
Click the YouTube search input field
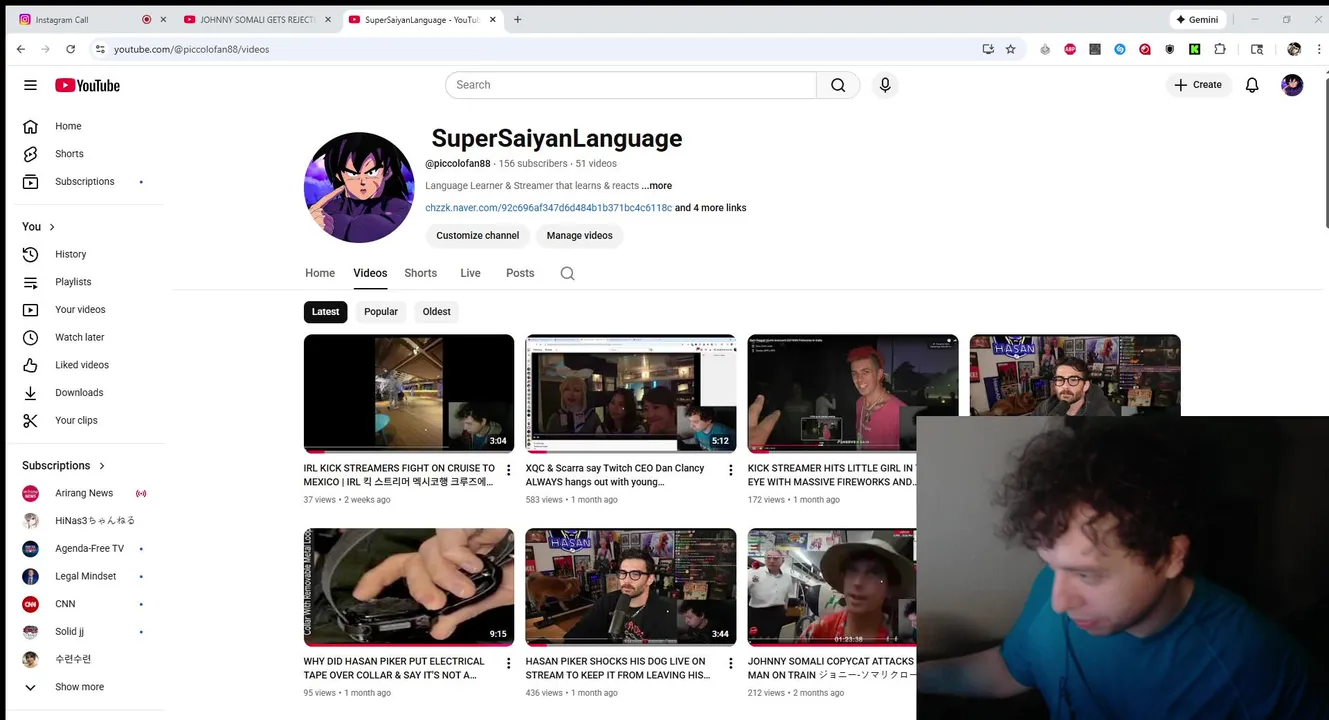[x=631, y=85]
